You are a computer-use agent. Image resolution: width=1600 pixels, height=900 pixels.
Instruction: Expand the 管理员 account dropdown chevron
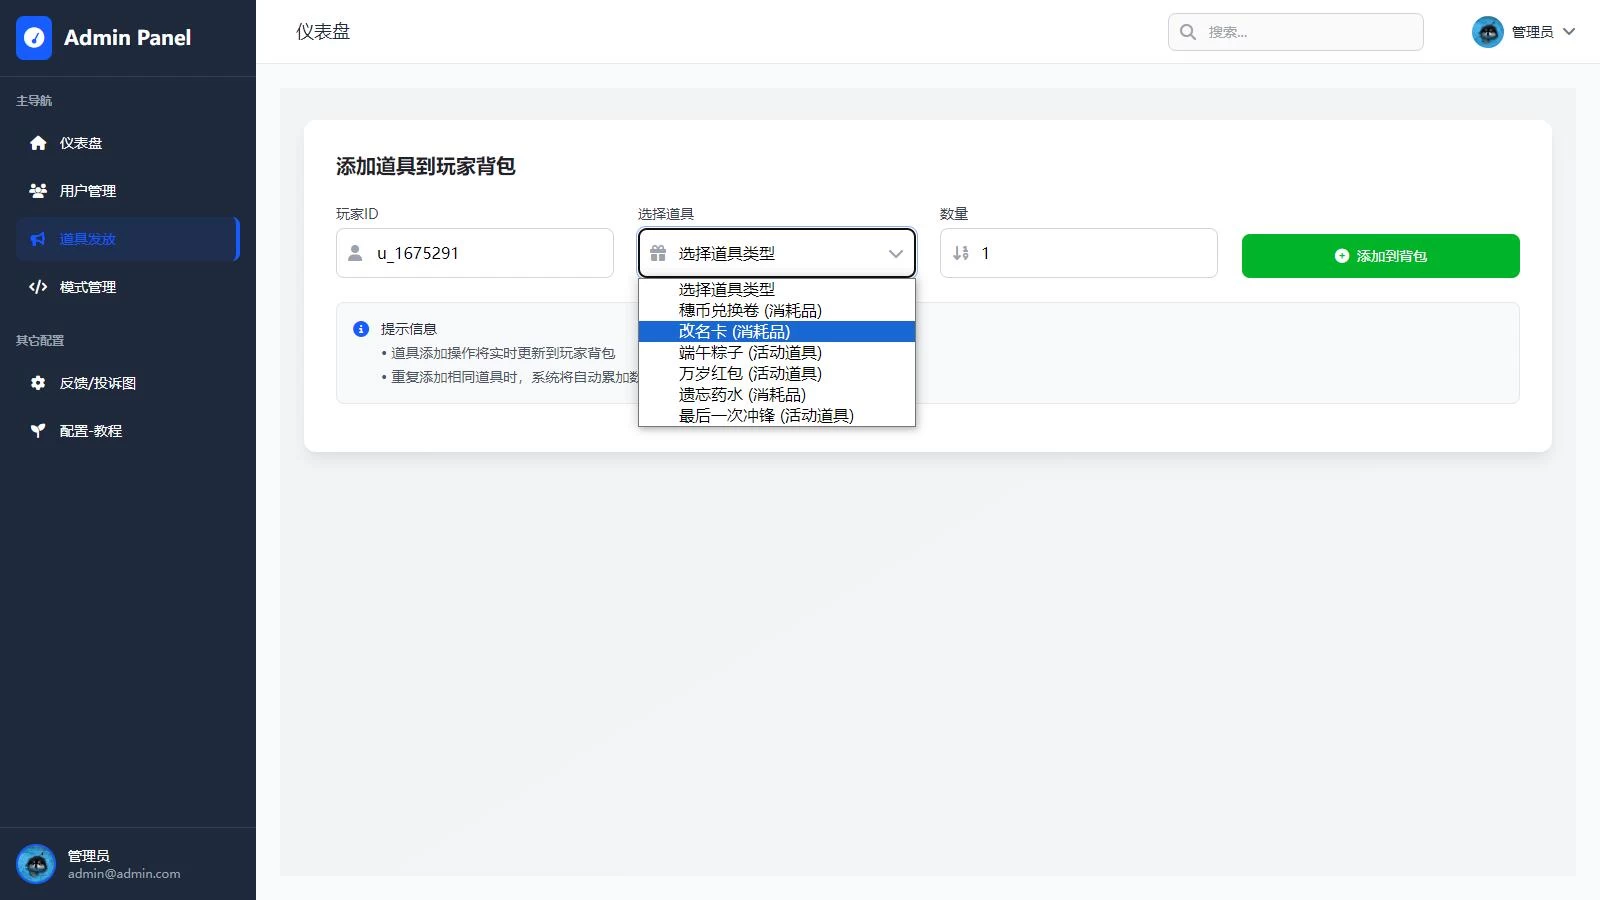[x=1569, y=32]
